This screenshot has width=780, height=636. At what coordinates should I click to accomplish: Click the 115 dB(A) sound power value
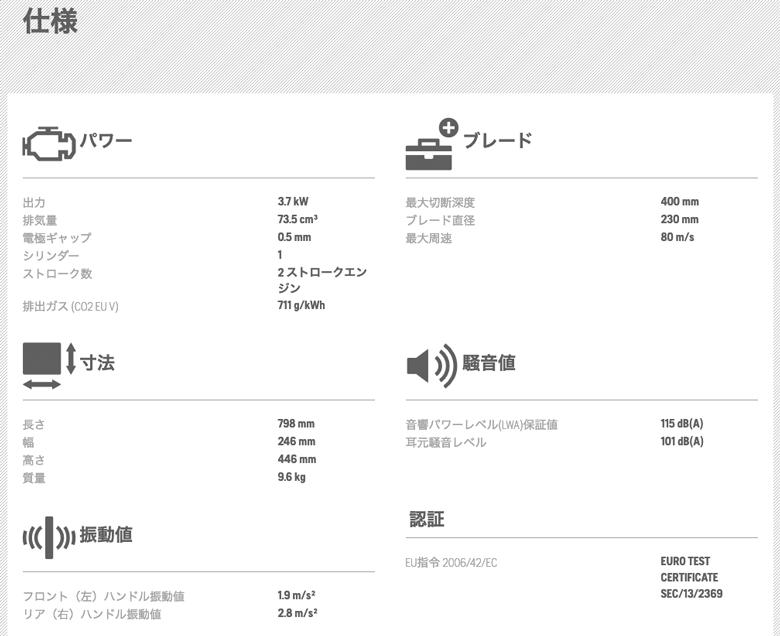(x=682, y=424)
